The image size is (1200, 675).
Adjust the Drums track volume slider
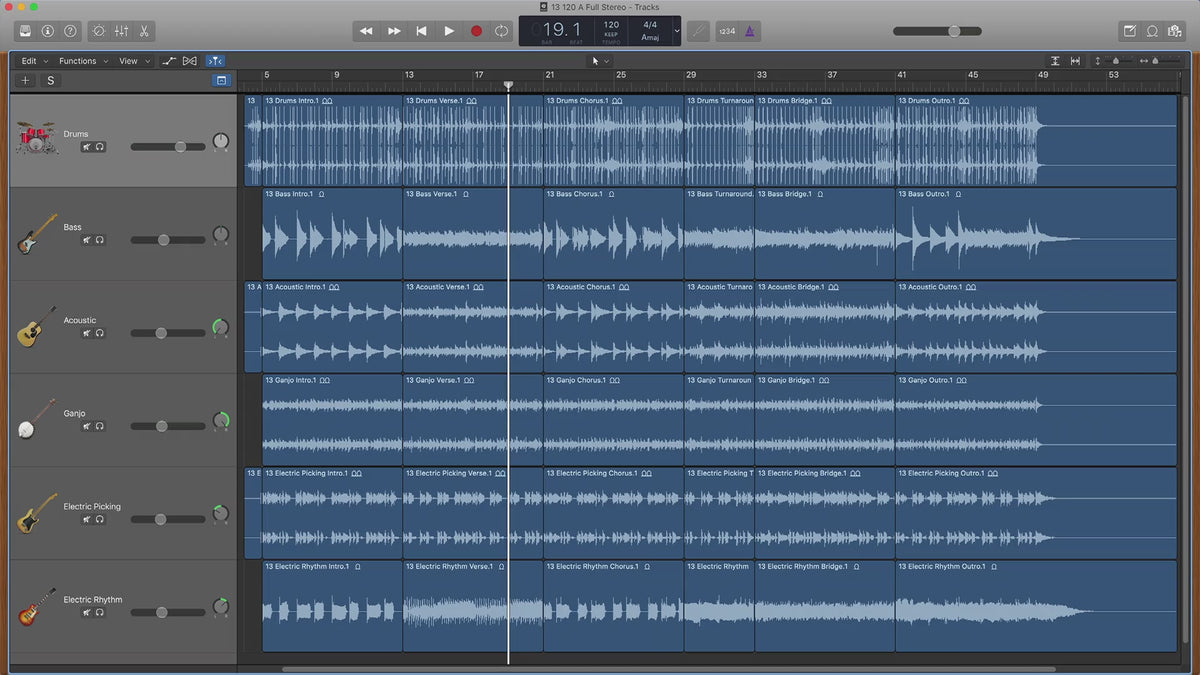(180, 146)
